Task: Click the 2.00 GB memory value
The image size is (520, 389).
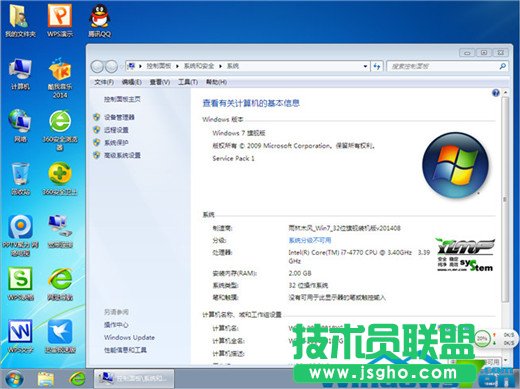Action: click(x=300, y=273)
